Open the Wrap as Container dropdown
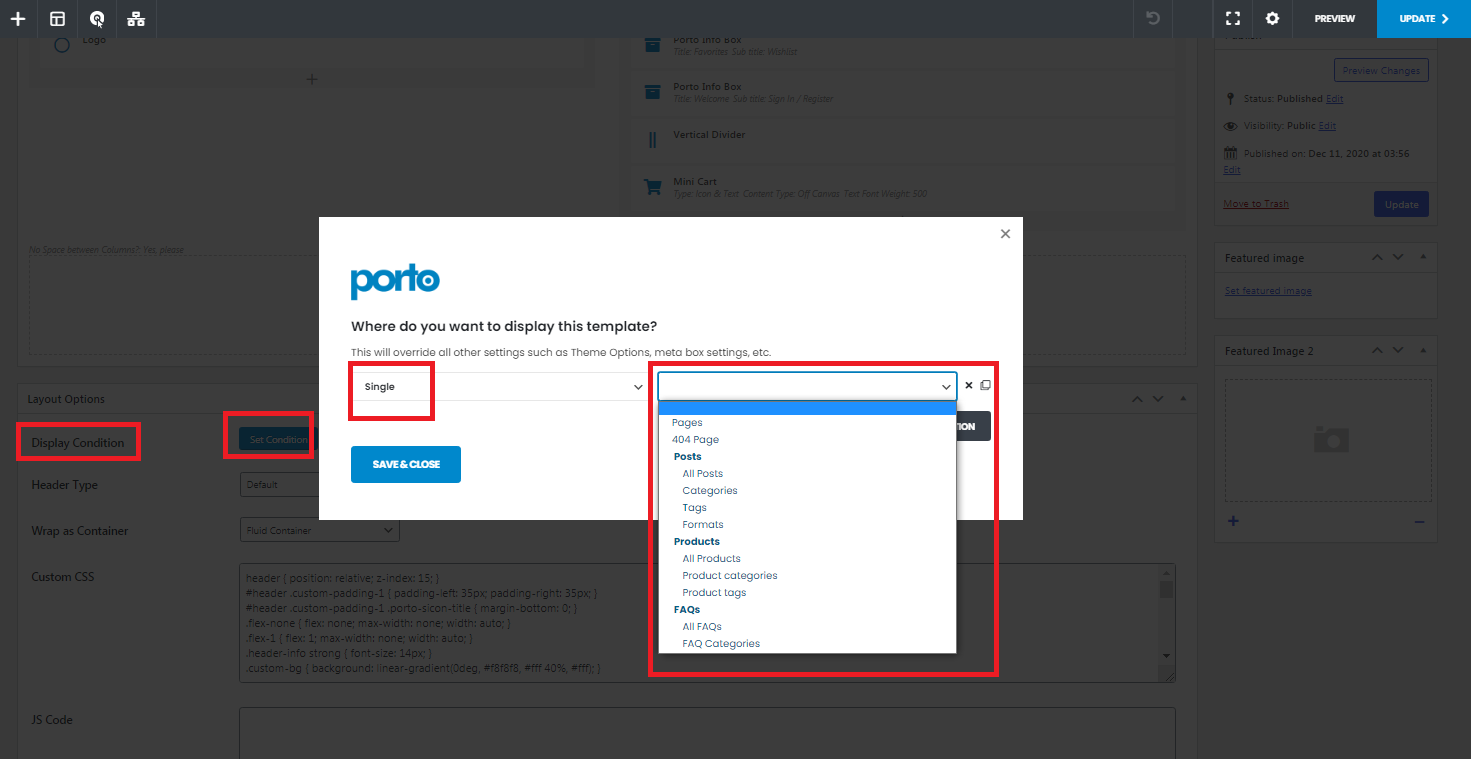1471x759 pixels. coord(319,531)
